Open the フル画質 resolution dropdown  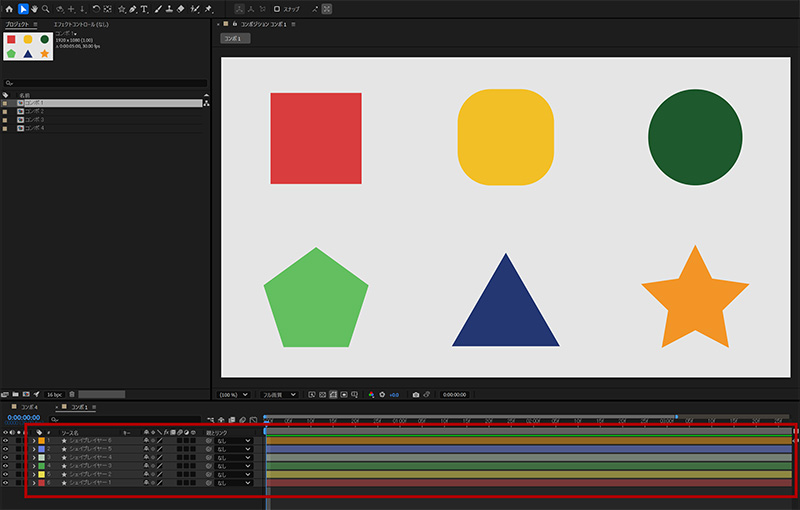tap(280, 394)
